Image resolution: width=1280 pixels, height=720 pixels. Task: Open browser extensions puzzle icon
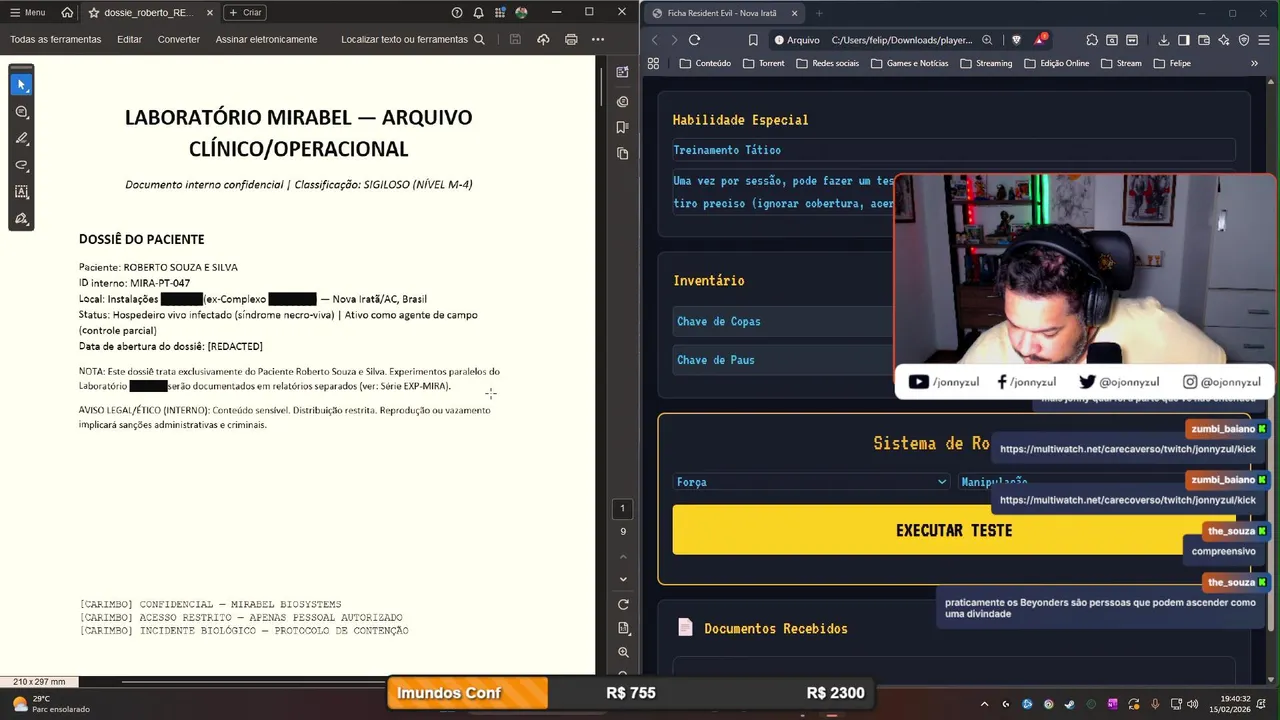click(x=1092, y=40)
